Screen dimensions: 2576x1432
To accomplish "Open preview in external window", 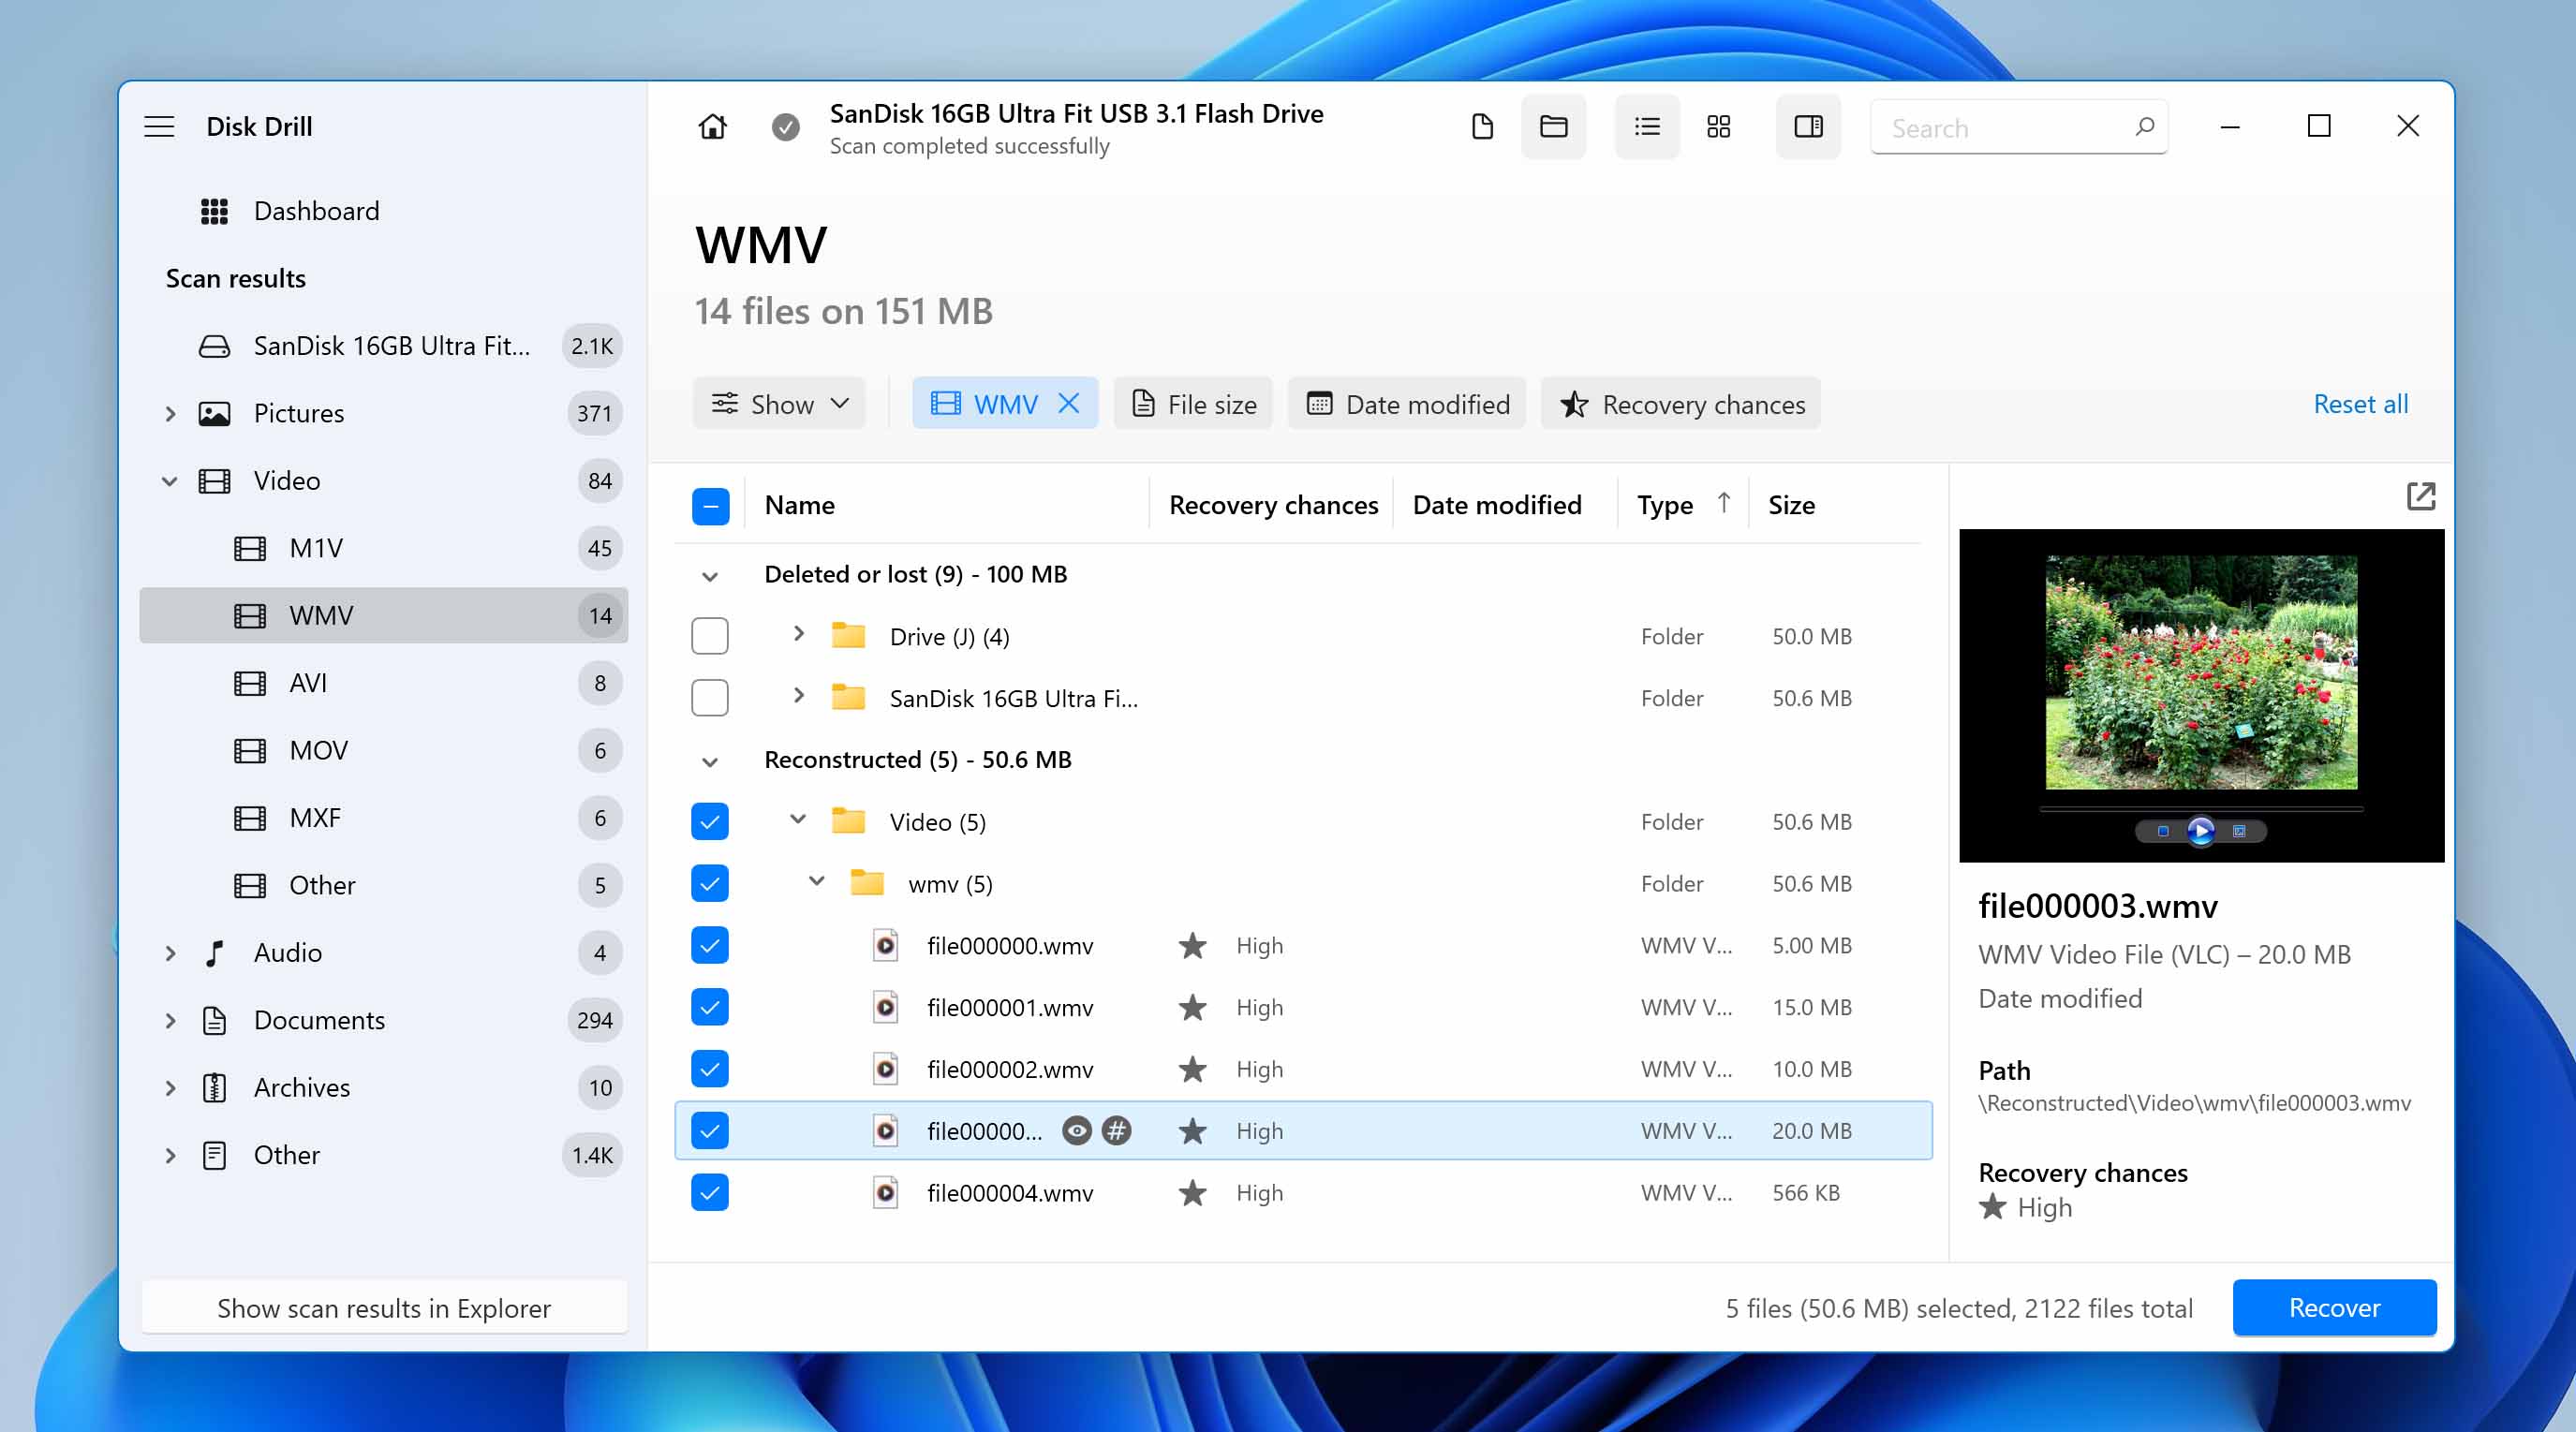I will coord(2420,496).
